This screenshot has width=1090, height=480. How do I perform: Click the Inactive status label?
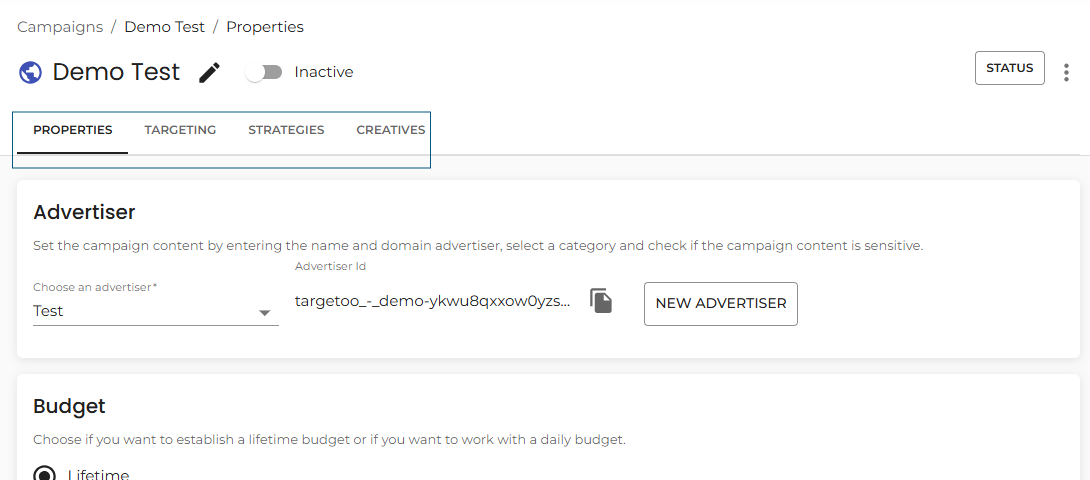(x=324, y=72)
